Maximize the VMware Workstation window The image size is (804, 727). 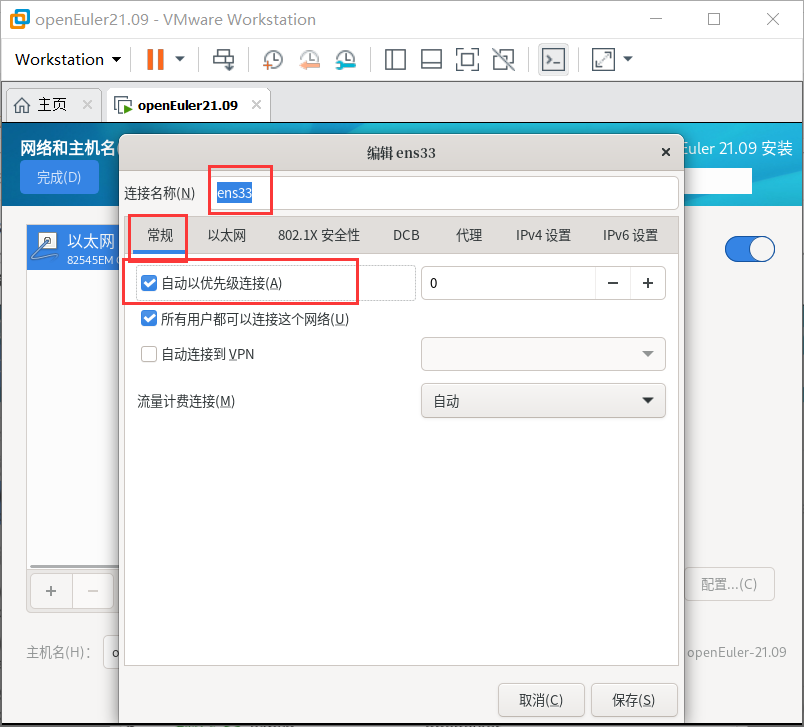(714, 19)
